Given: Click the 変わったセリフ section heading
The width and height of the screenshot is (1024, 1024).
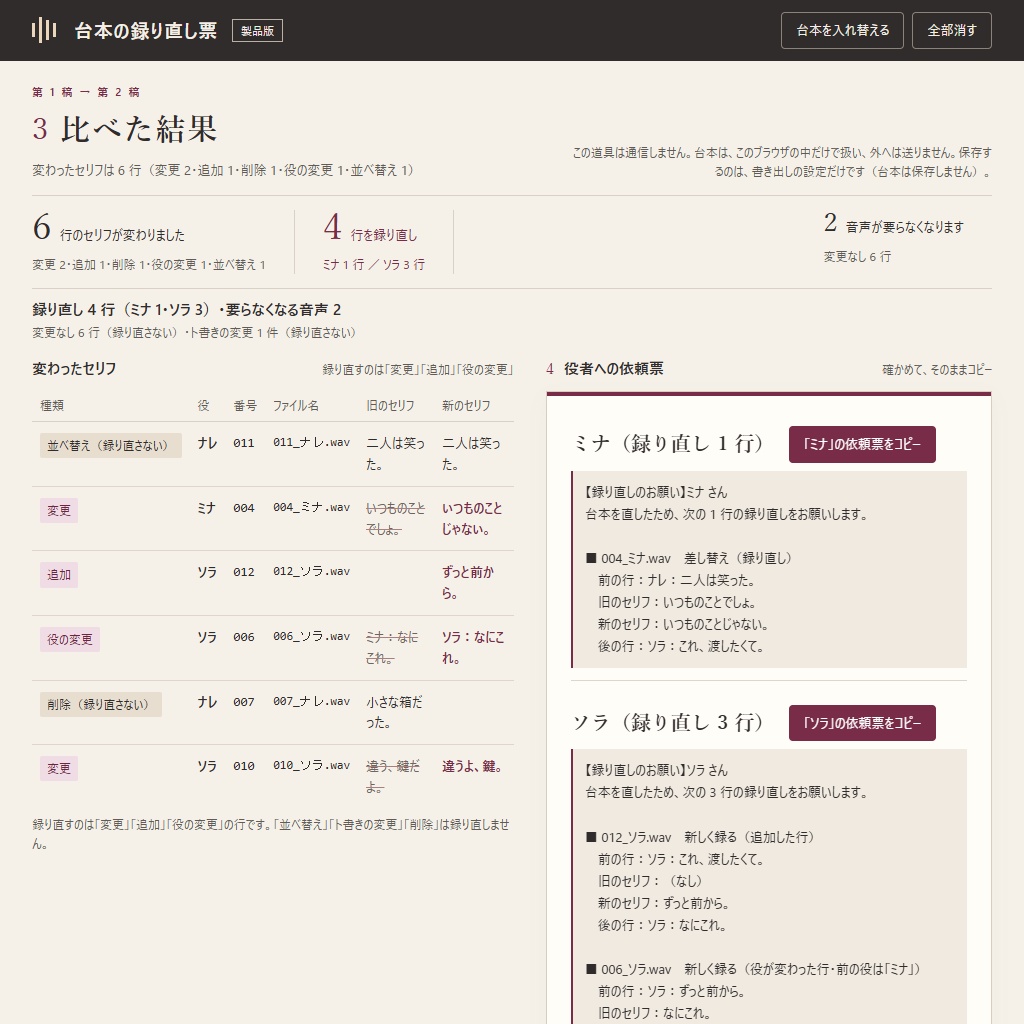Looking at the screenshot, I should point(74,369).
